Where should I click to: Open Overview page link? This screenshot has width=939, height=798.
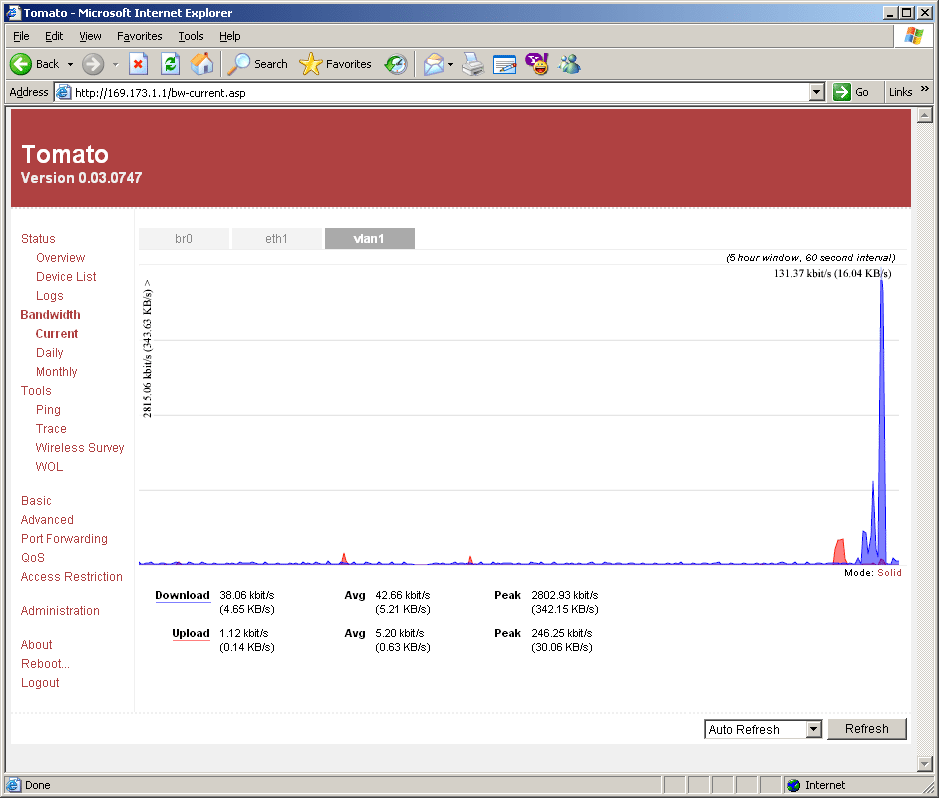point(60,257)
